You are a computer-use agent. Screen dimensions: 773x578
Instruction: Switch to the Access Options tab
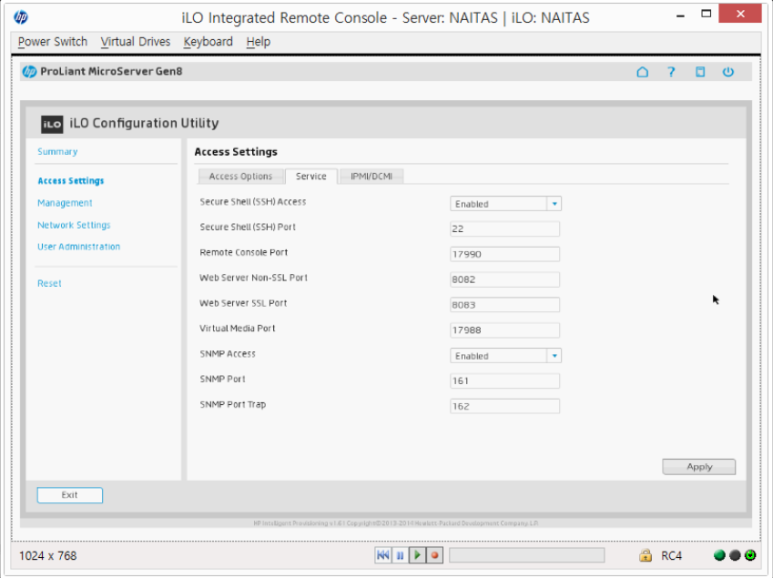click(240, 176)
